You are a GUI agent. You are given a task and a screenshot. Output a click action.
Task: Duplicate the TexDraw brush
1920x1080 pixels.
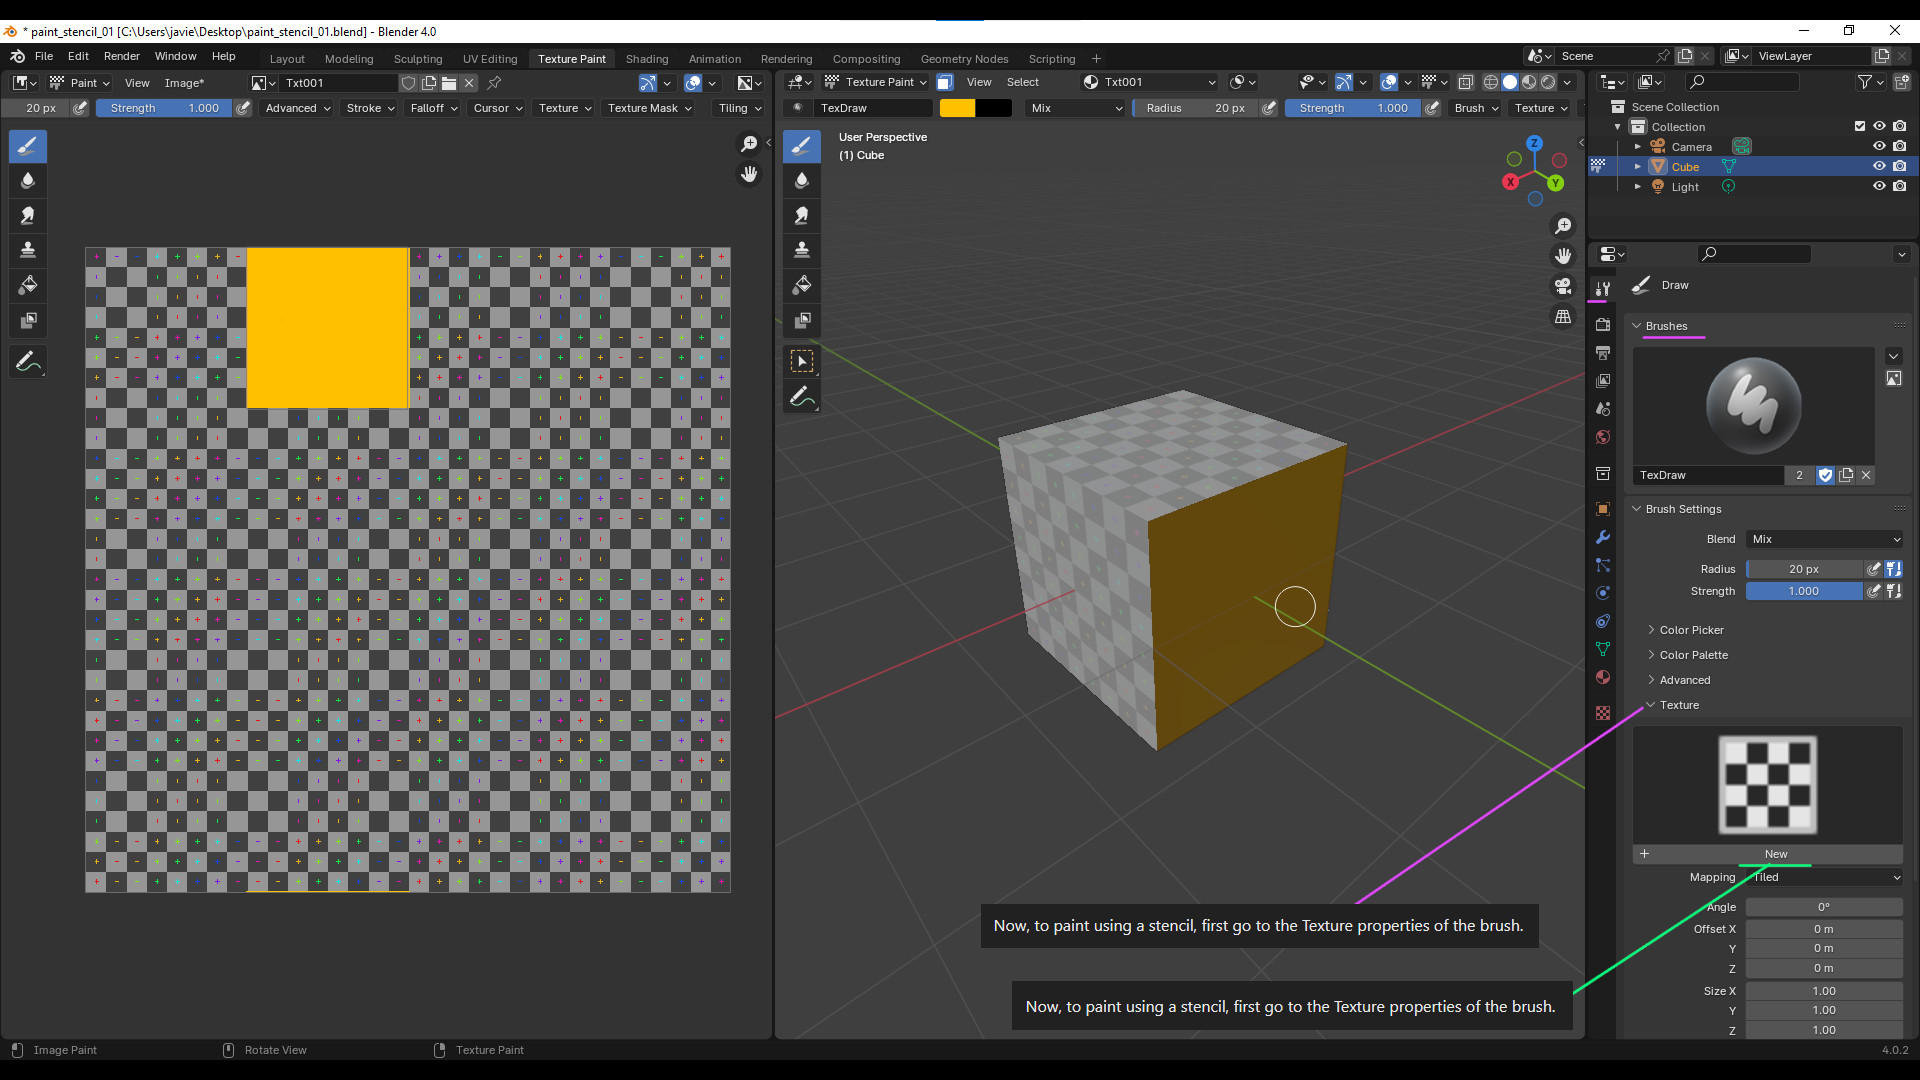[1846, 475]
